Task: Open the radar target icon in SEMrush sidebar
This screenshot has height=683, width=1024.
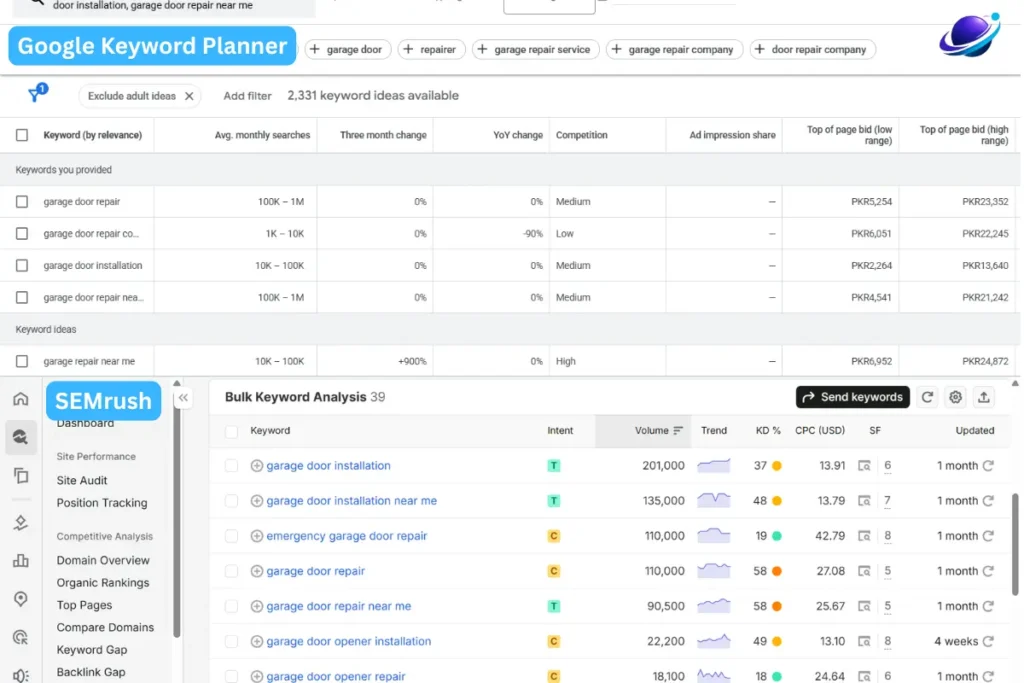Action: [x=21, y=637]
